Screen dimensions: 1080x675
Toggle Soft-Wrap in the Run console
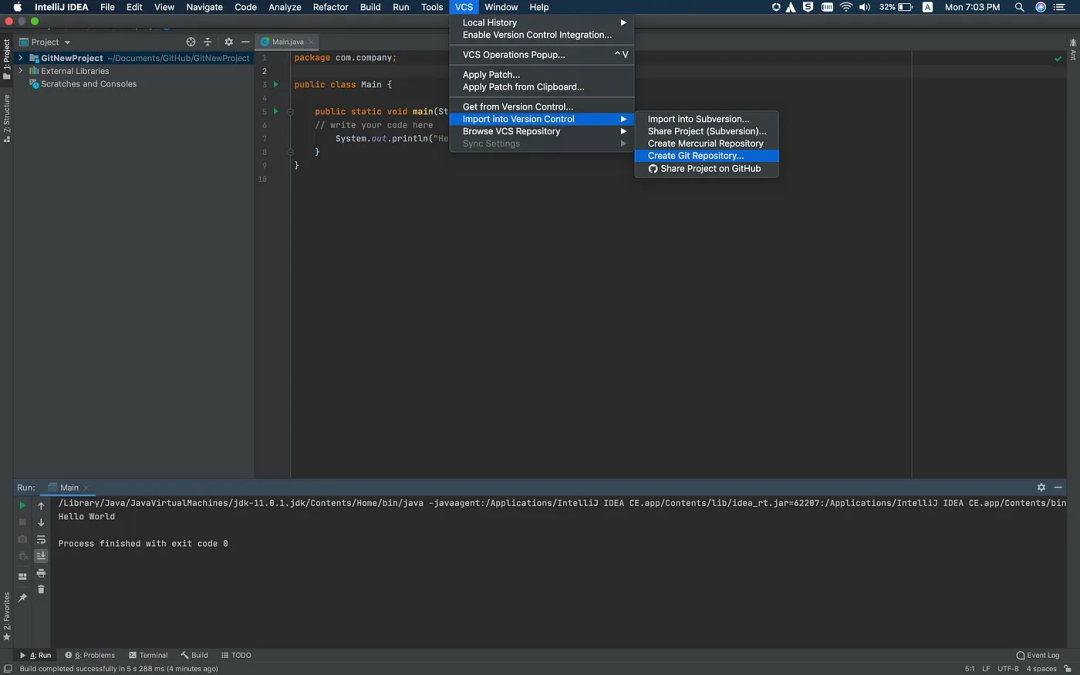tap(41, 539)
